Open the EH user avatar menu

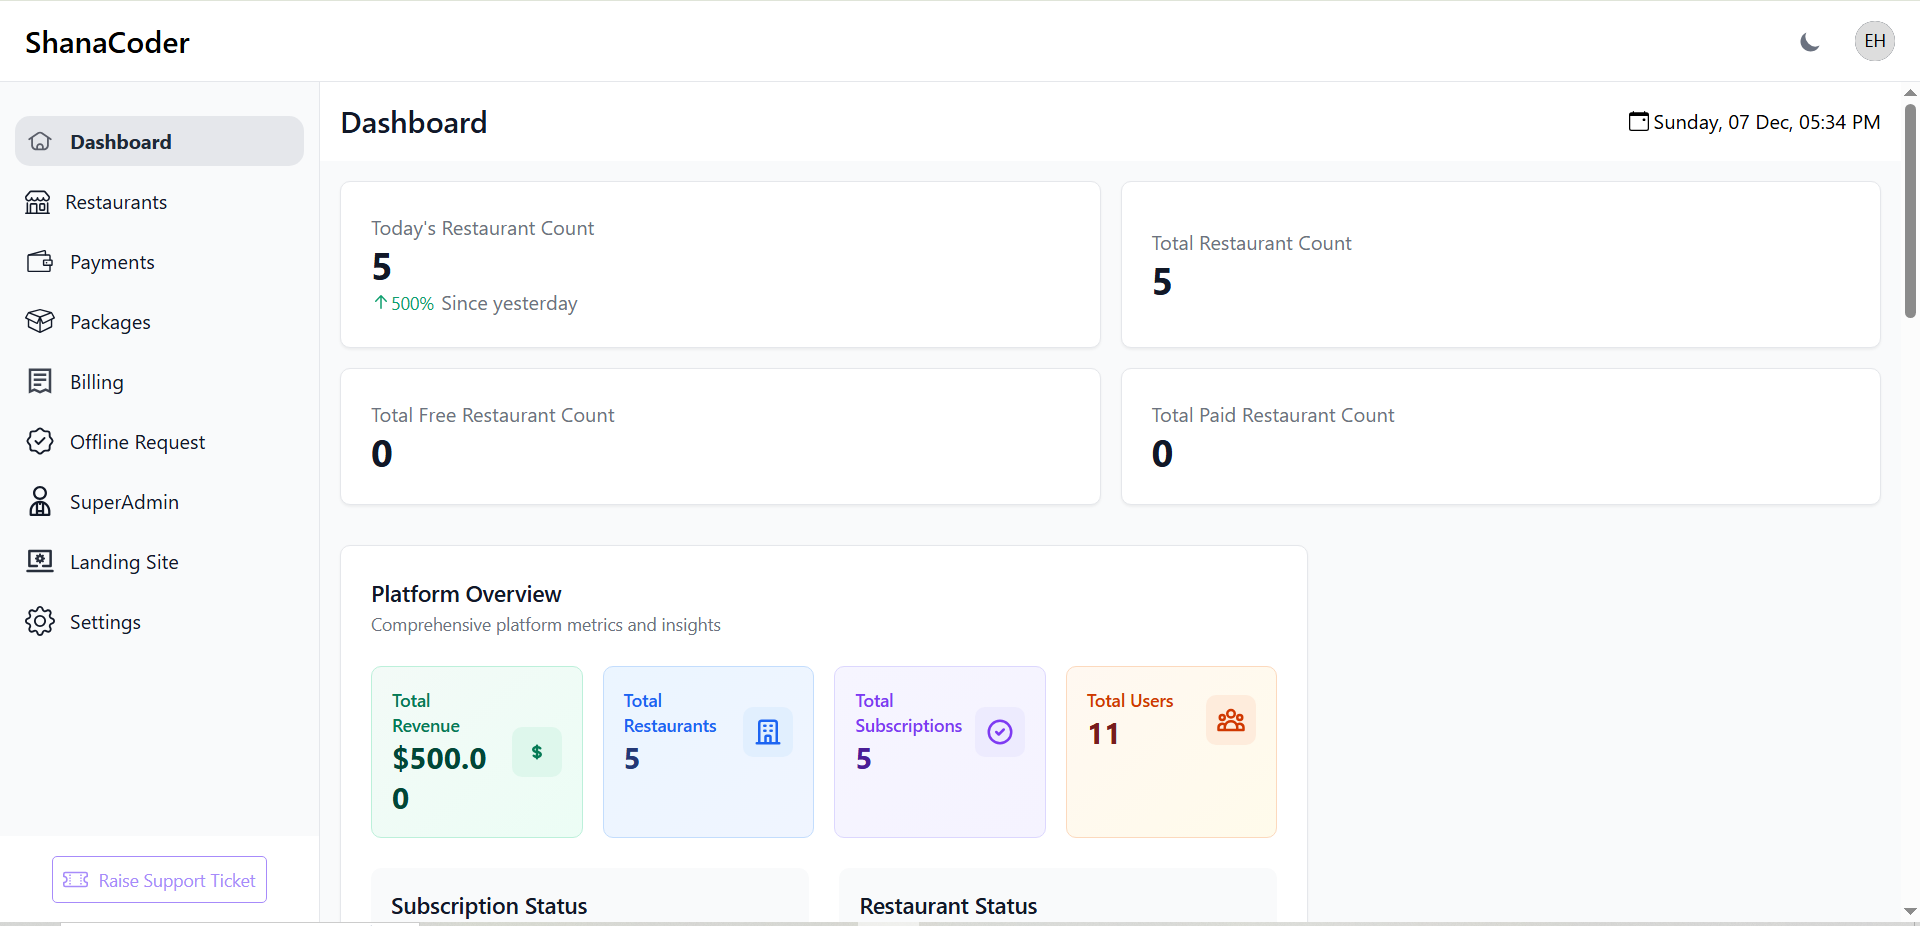point(1874,41)
